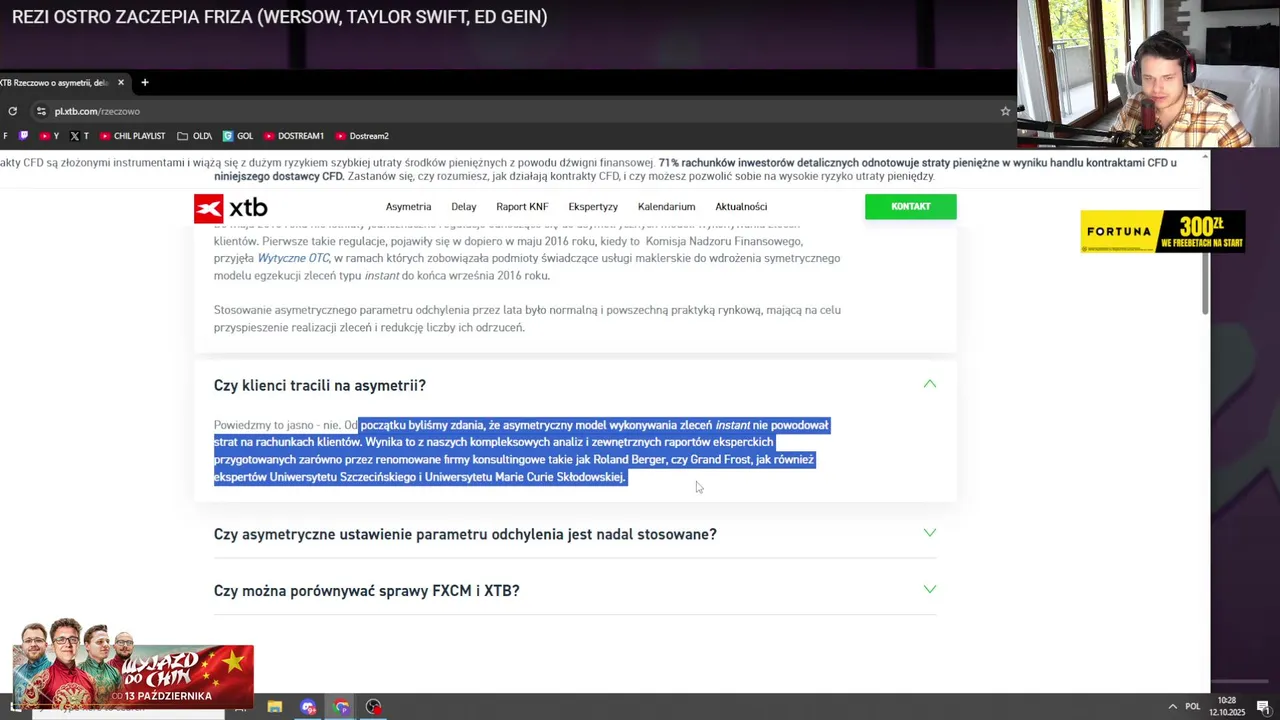Open the clock showing 10:28
The image size is (1280, 720).
(1227, 707)
